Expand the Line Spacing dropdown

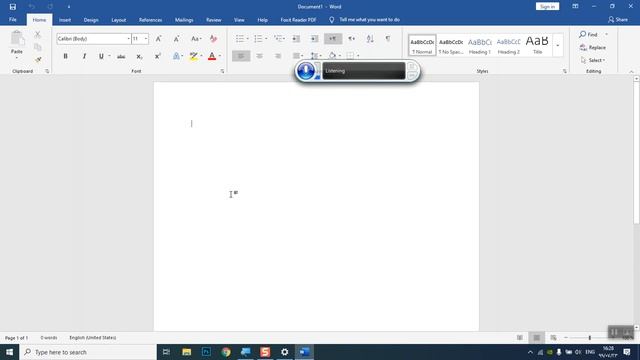[x=320, y=56]
